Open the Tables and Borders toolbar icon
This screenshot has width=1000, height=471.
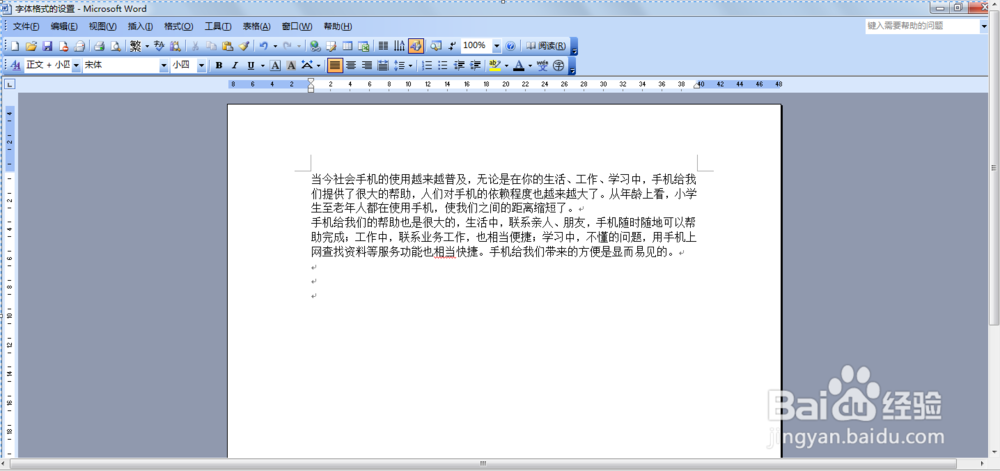331,46
